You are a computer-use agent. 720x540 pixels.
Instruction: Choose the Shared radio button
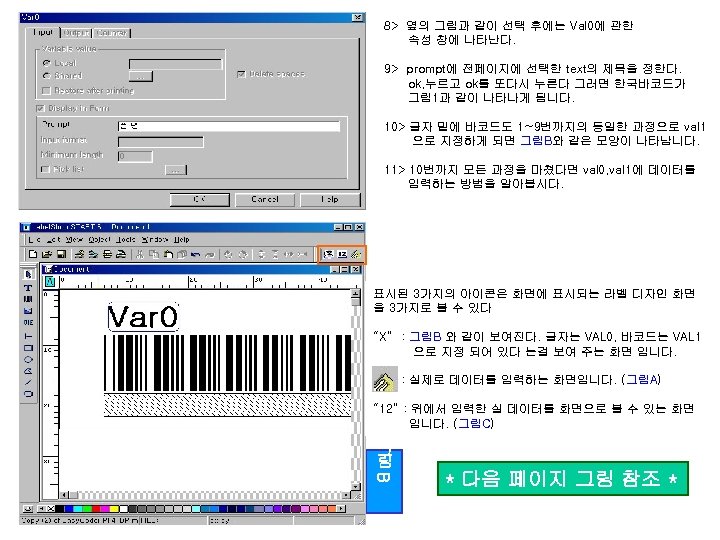(46, 76)
